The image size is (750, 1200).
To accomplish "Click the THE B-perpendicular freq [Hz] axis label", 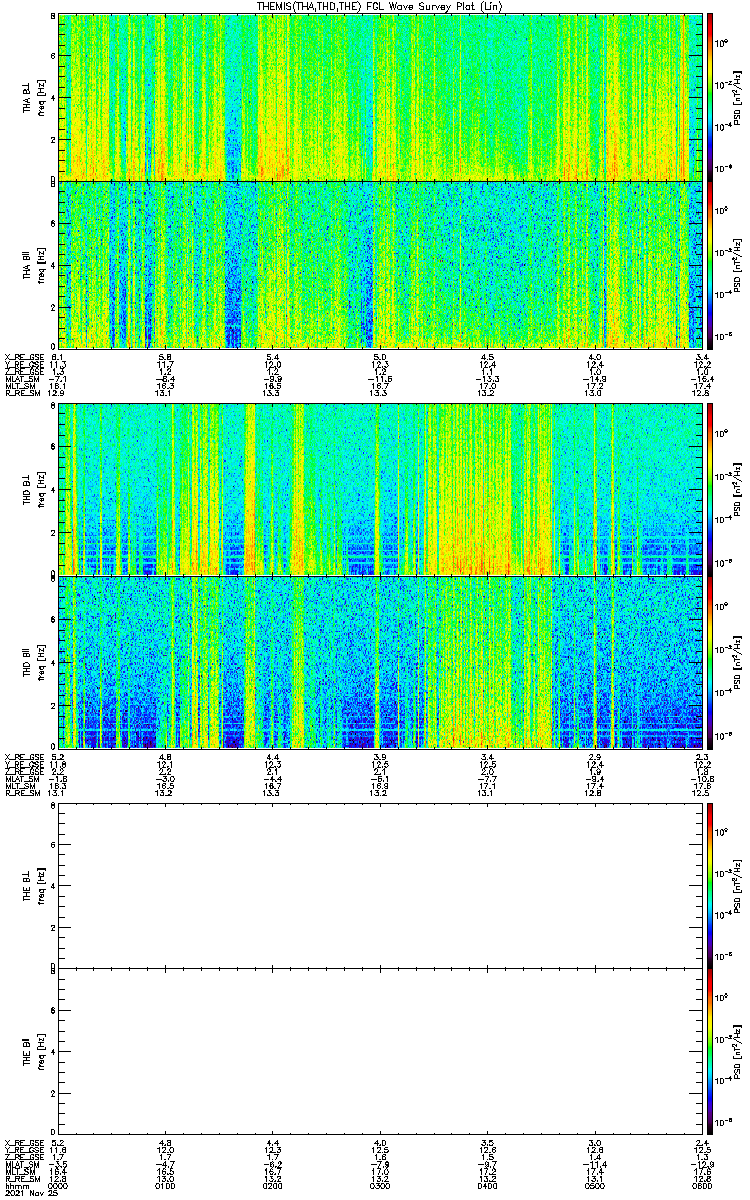I will pos(44,885).
